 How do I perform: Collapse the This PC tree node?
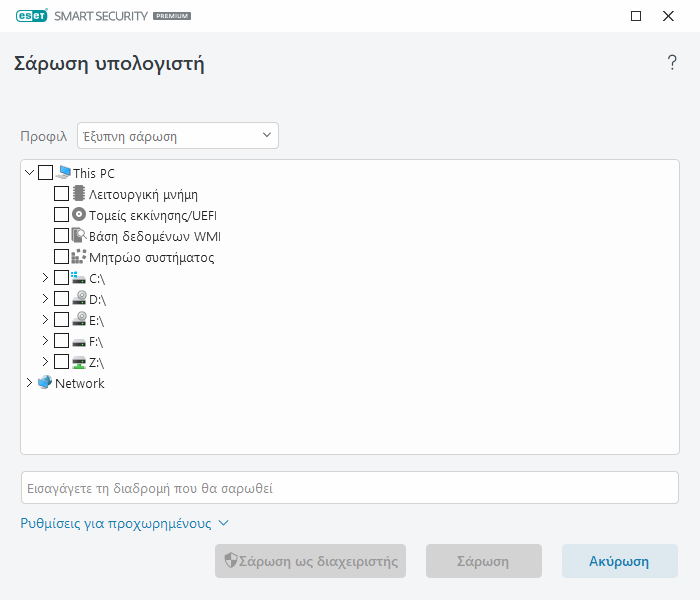29,173
